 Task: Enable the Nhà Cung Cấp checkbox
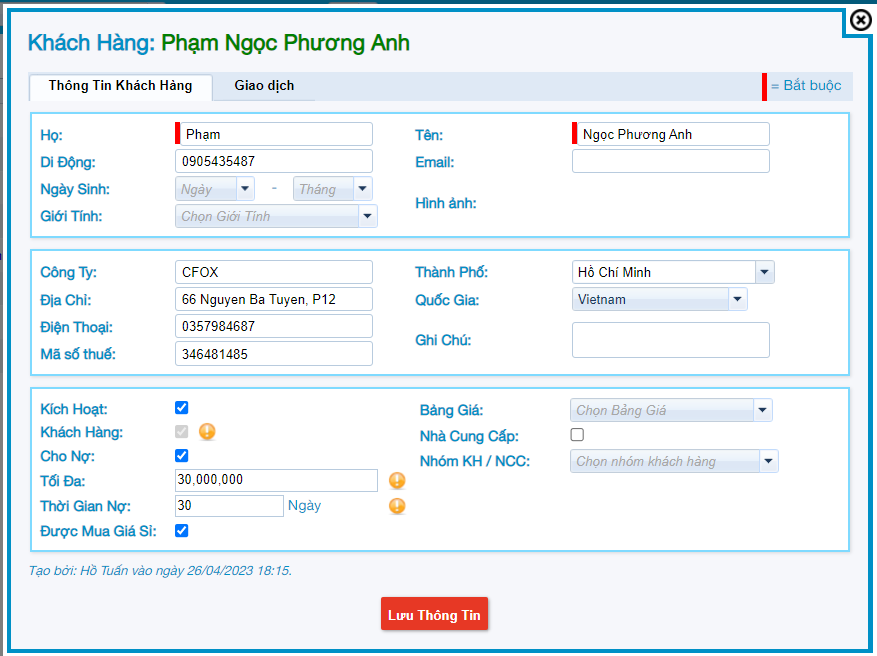577,435
